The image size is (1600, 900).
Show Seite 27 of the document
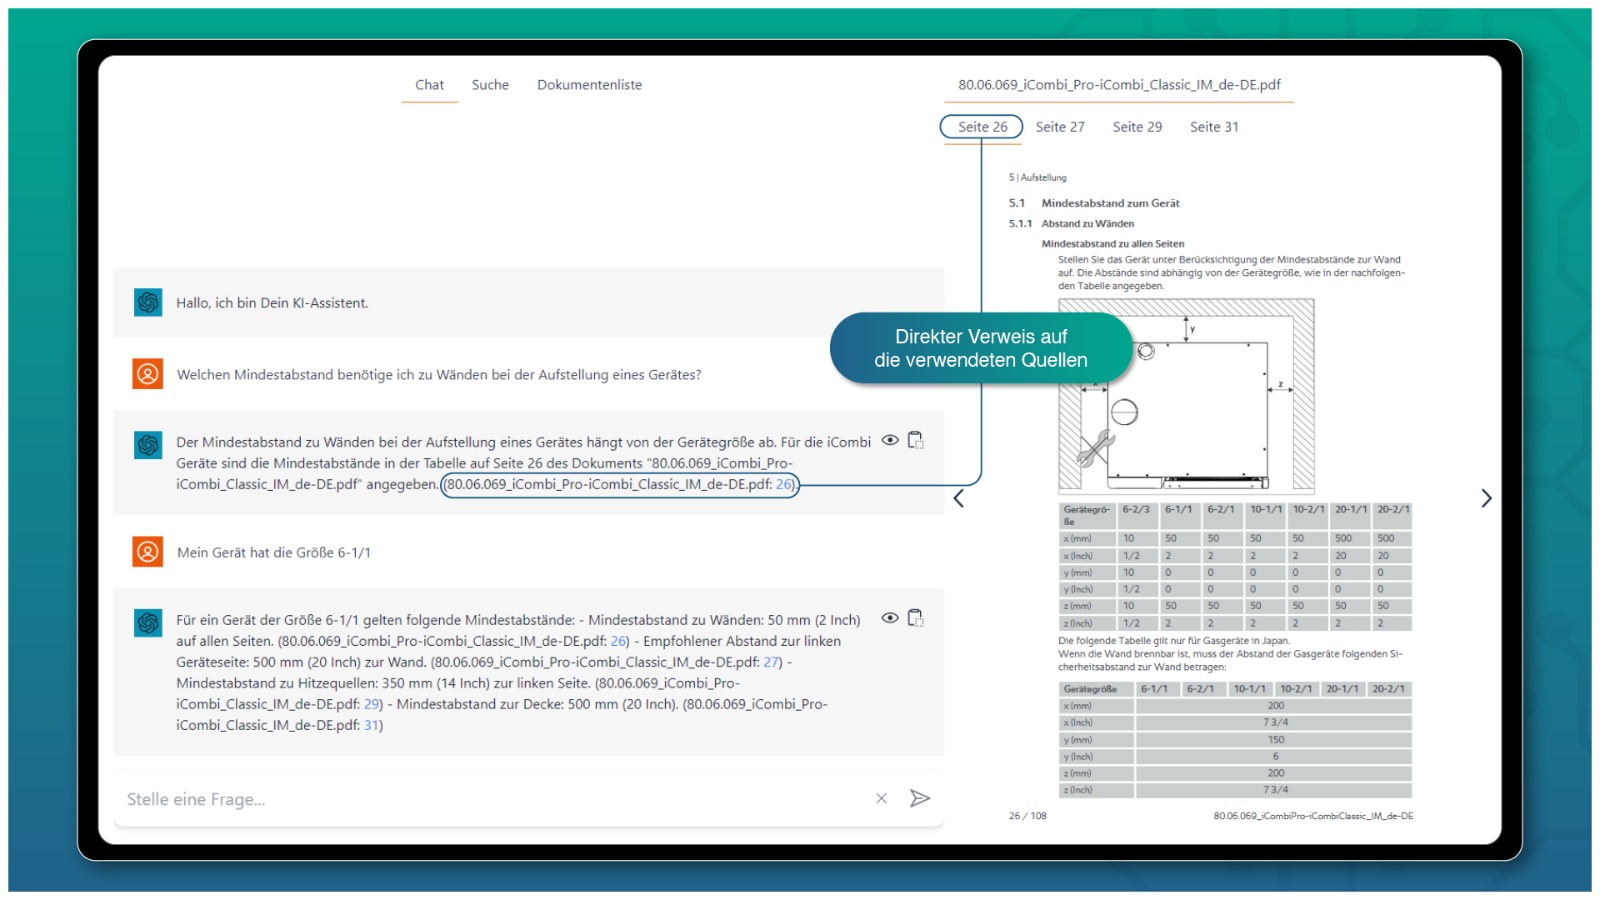click(x=1060, y=127)
